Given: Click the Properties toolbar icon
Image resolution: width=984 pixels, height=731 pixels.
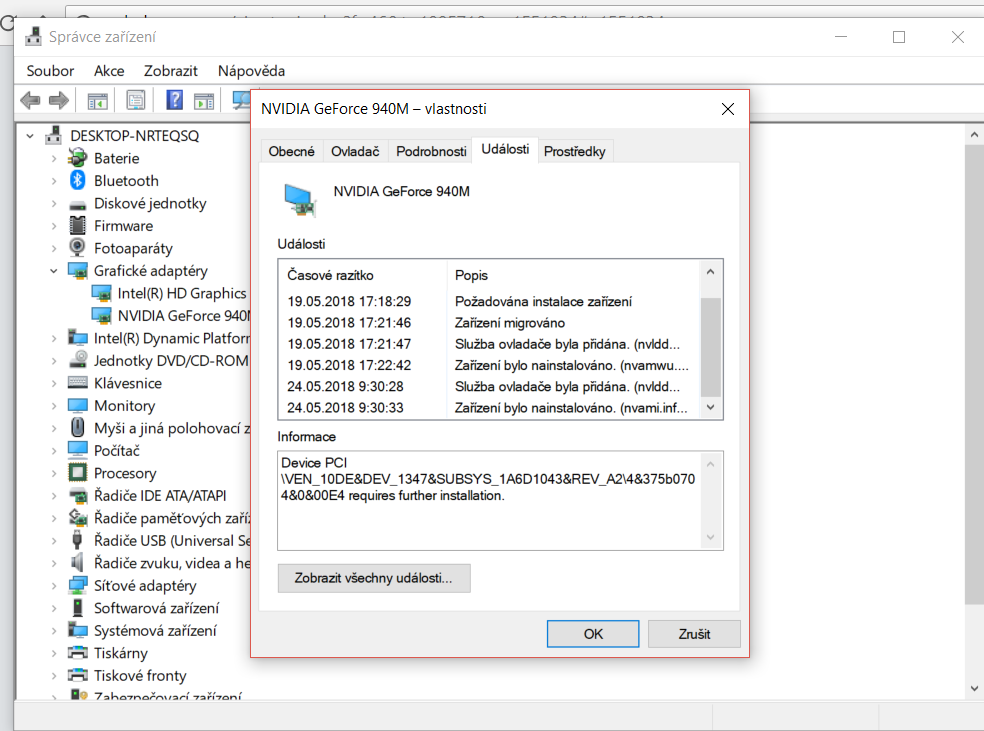Looking at the screenshot, I should (x=136, y=100).
